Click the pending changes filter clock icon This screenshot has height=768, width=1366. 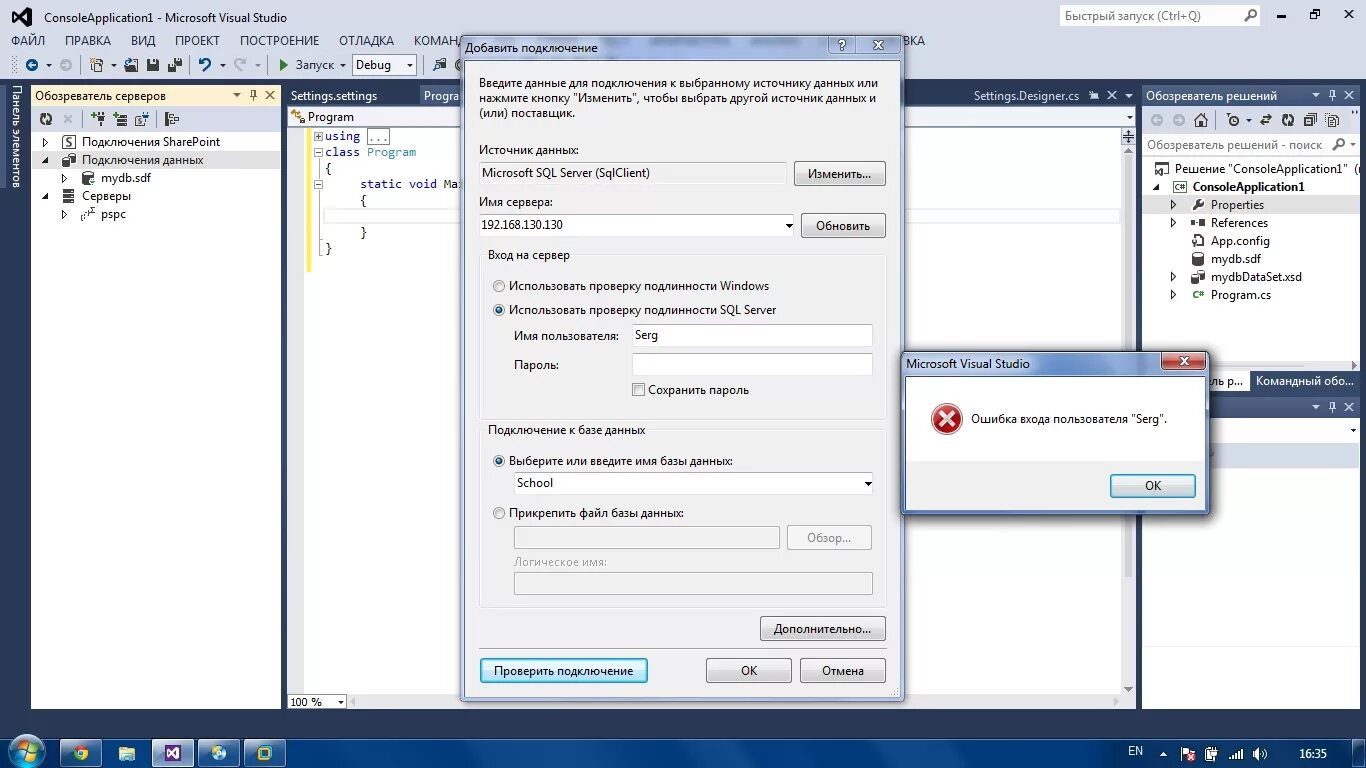click(x=1233, y=119)
